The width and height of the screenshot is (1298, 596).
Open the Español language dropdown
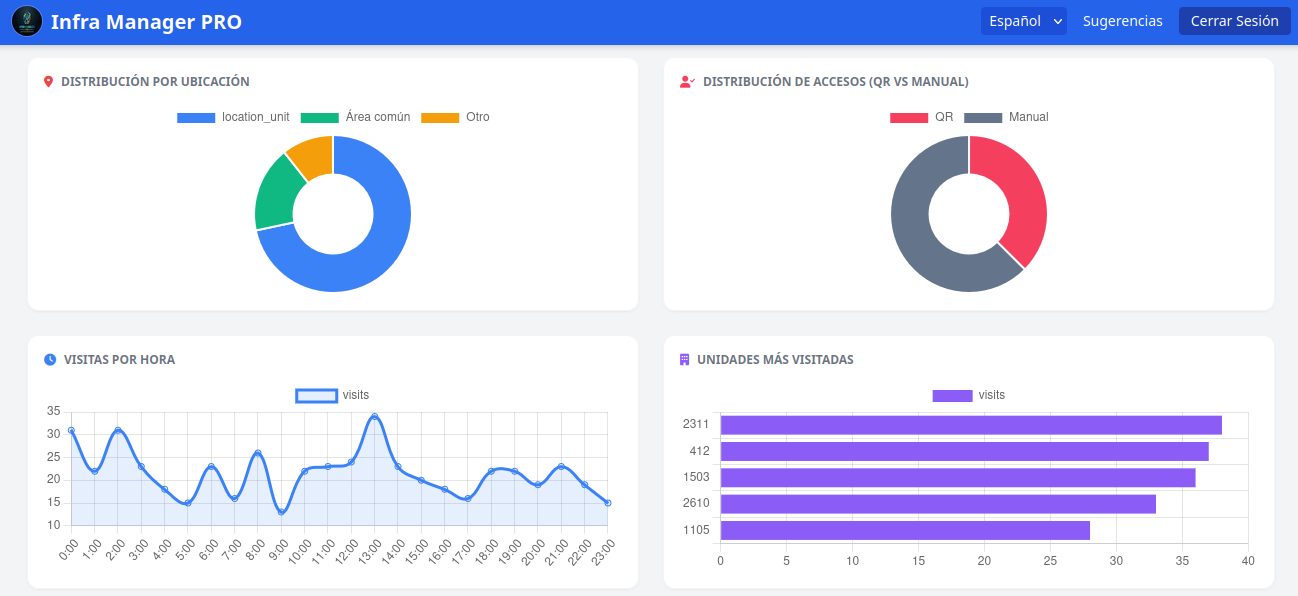[1022, 20]
